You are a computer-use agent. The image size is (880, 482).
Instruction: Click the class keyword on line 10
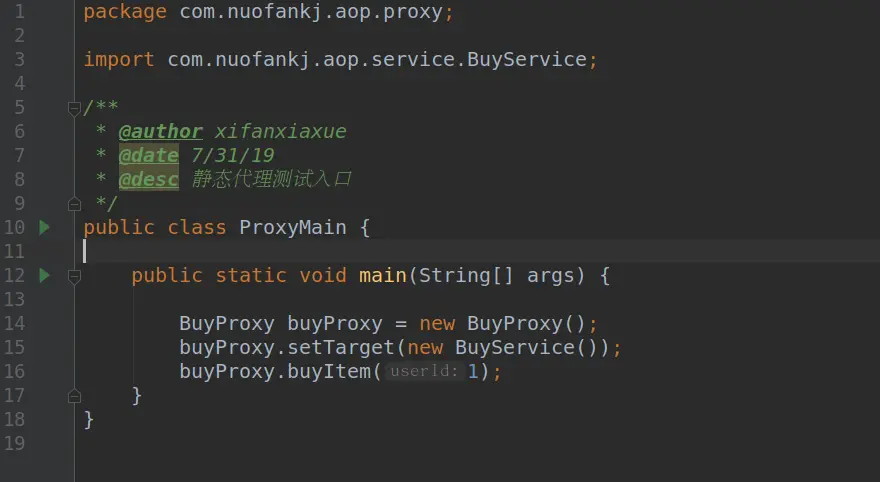click(x=197, y=227)
